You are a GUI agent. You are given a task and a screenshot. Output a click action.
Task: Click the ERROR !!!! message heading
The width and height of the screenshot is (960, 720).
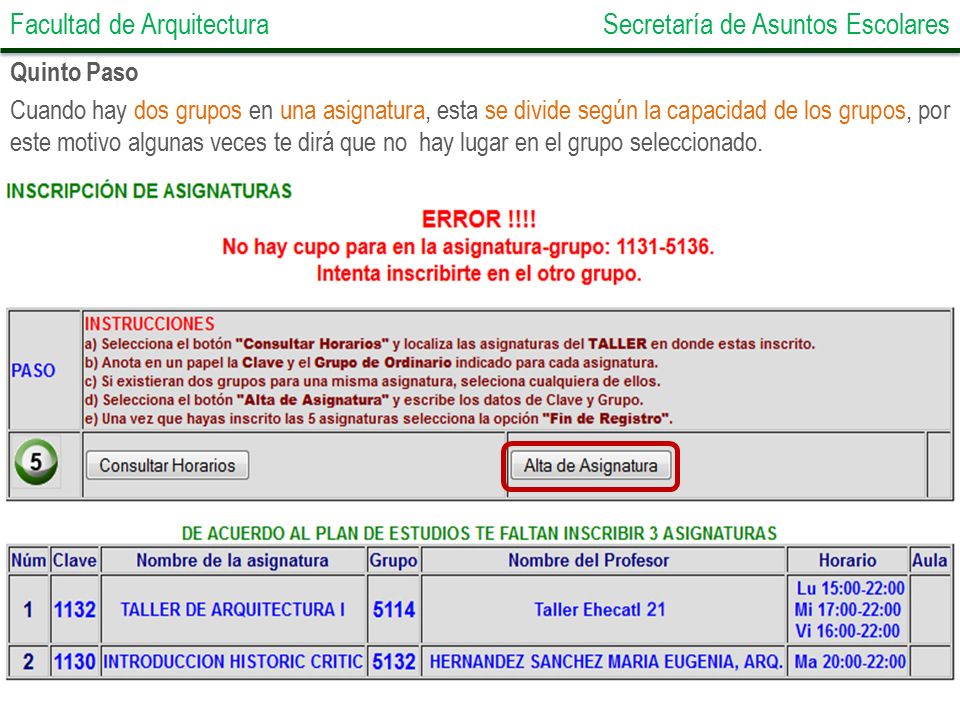click(479, 219)
